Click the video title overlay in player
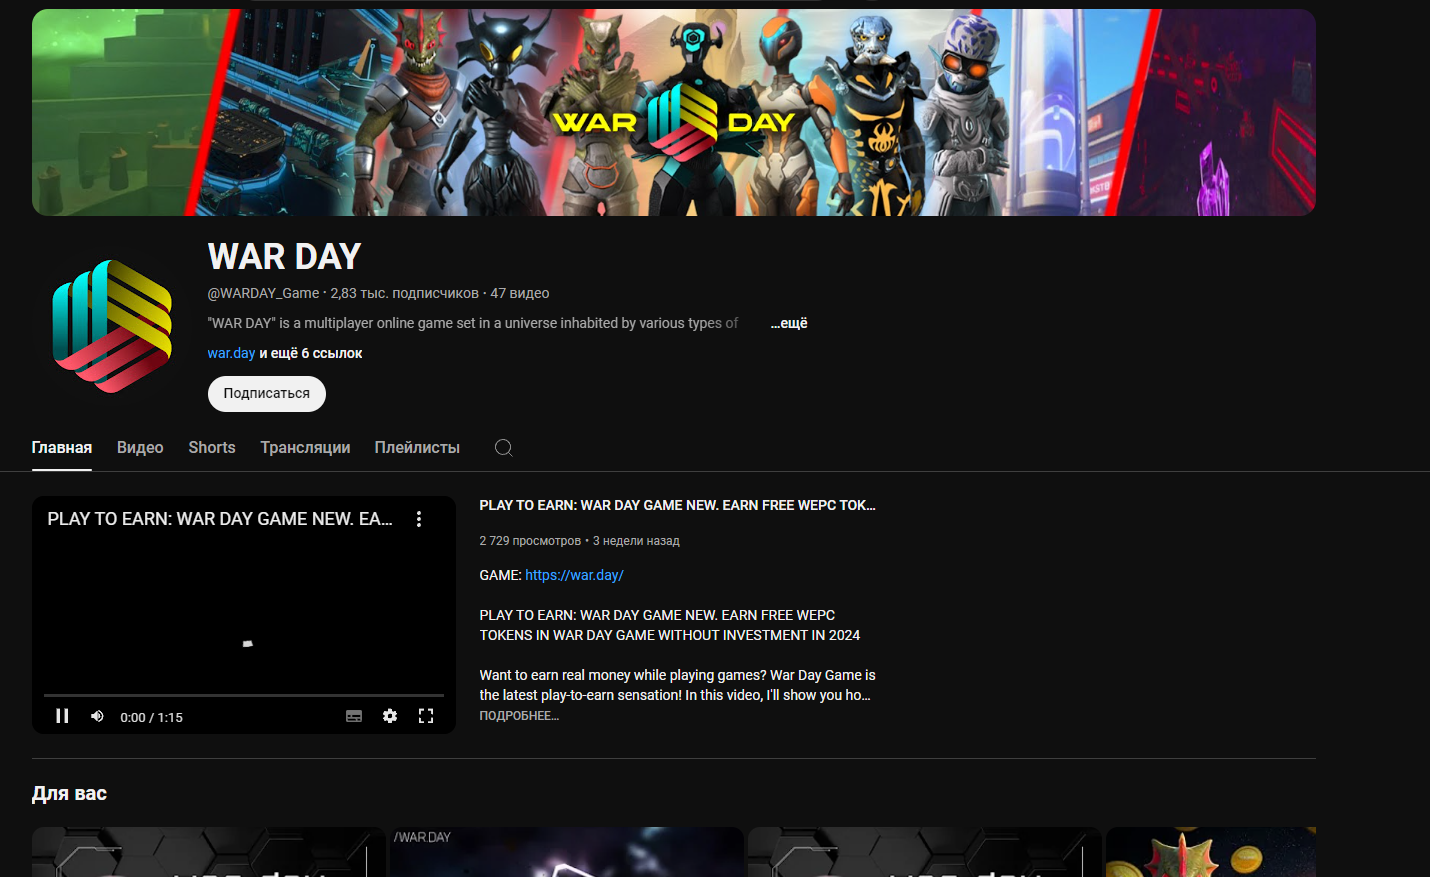This screenshot has width=1430, height=877. 220,519
